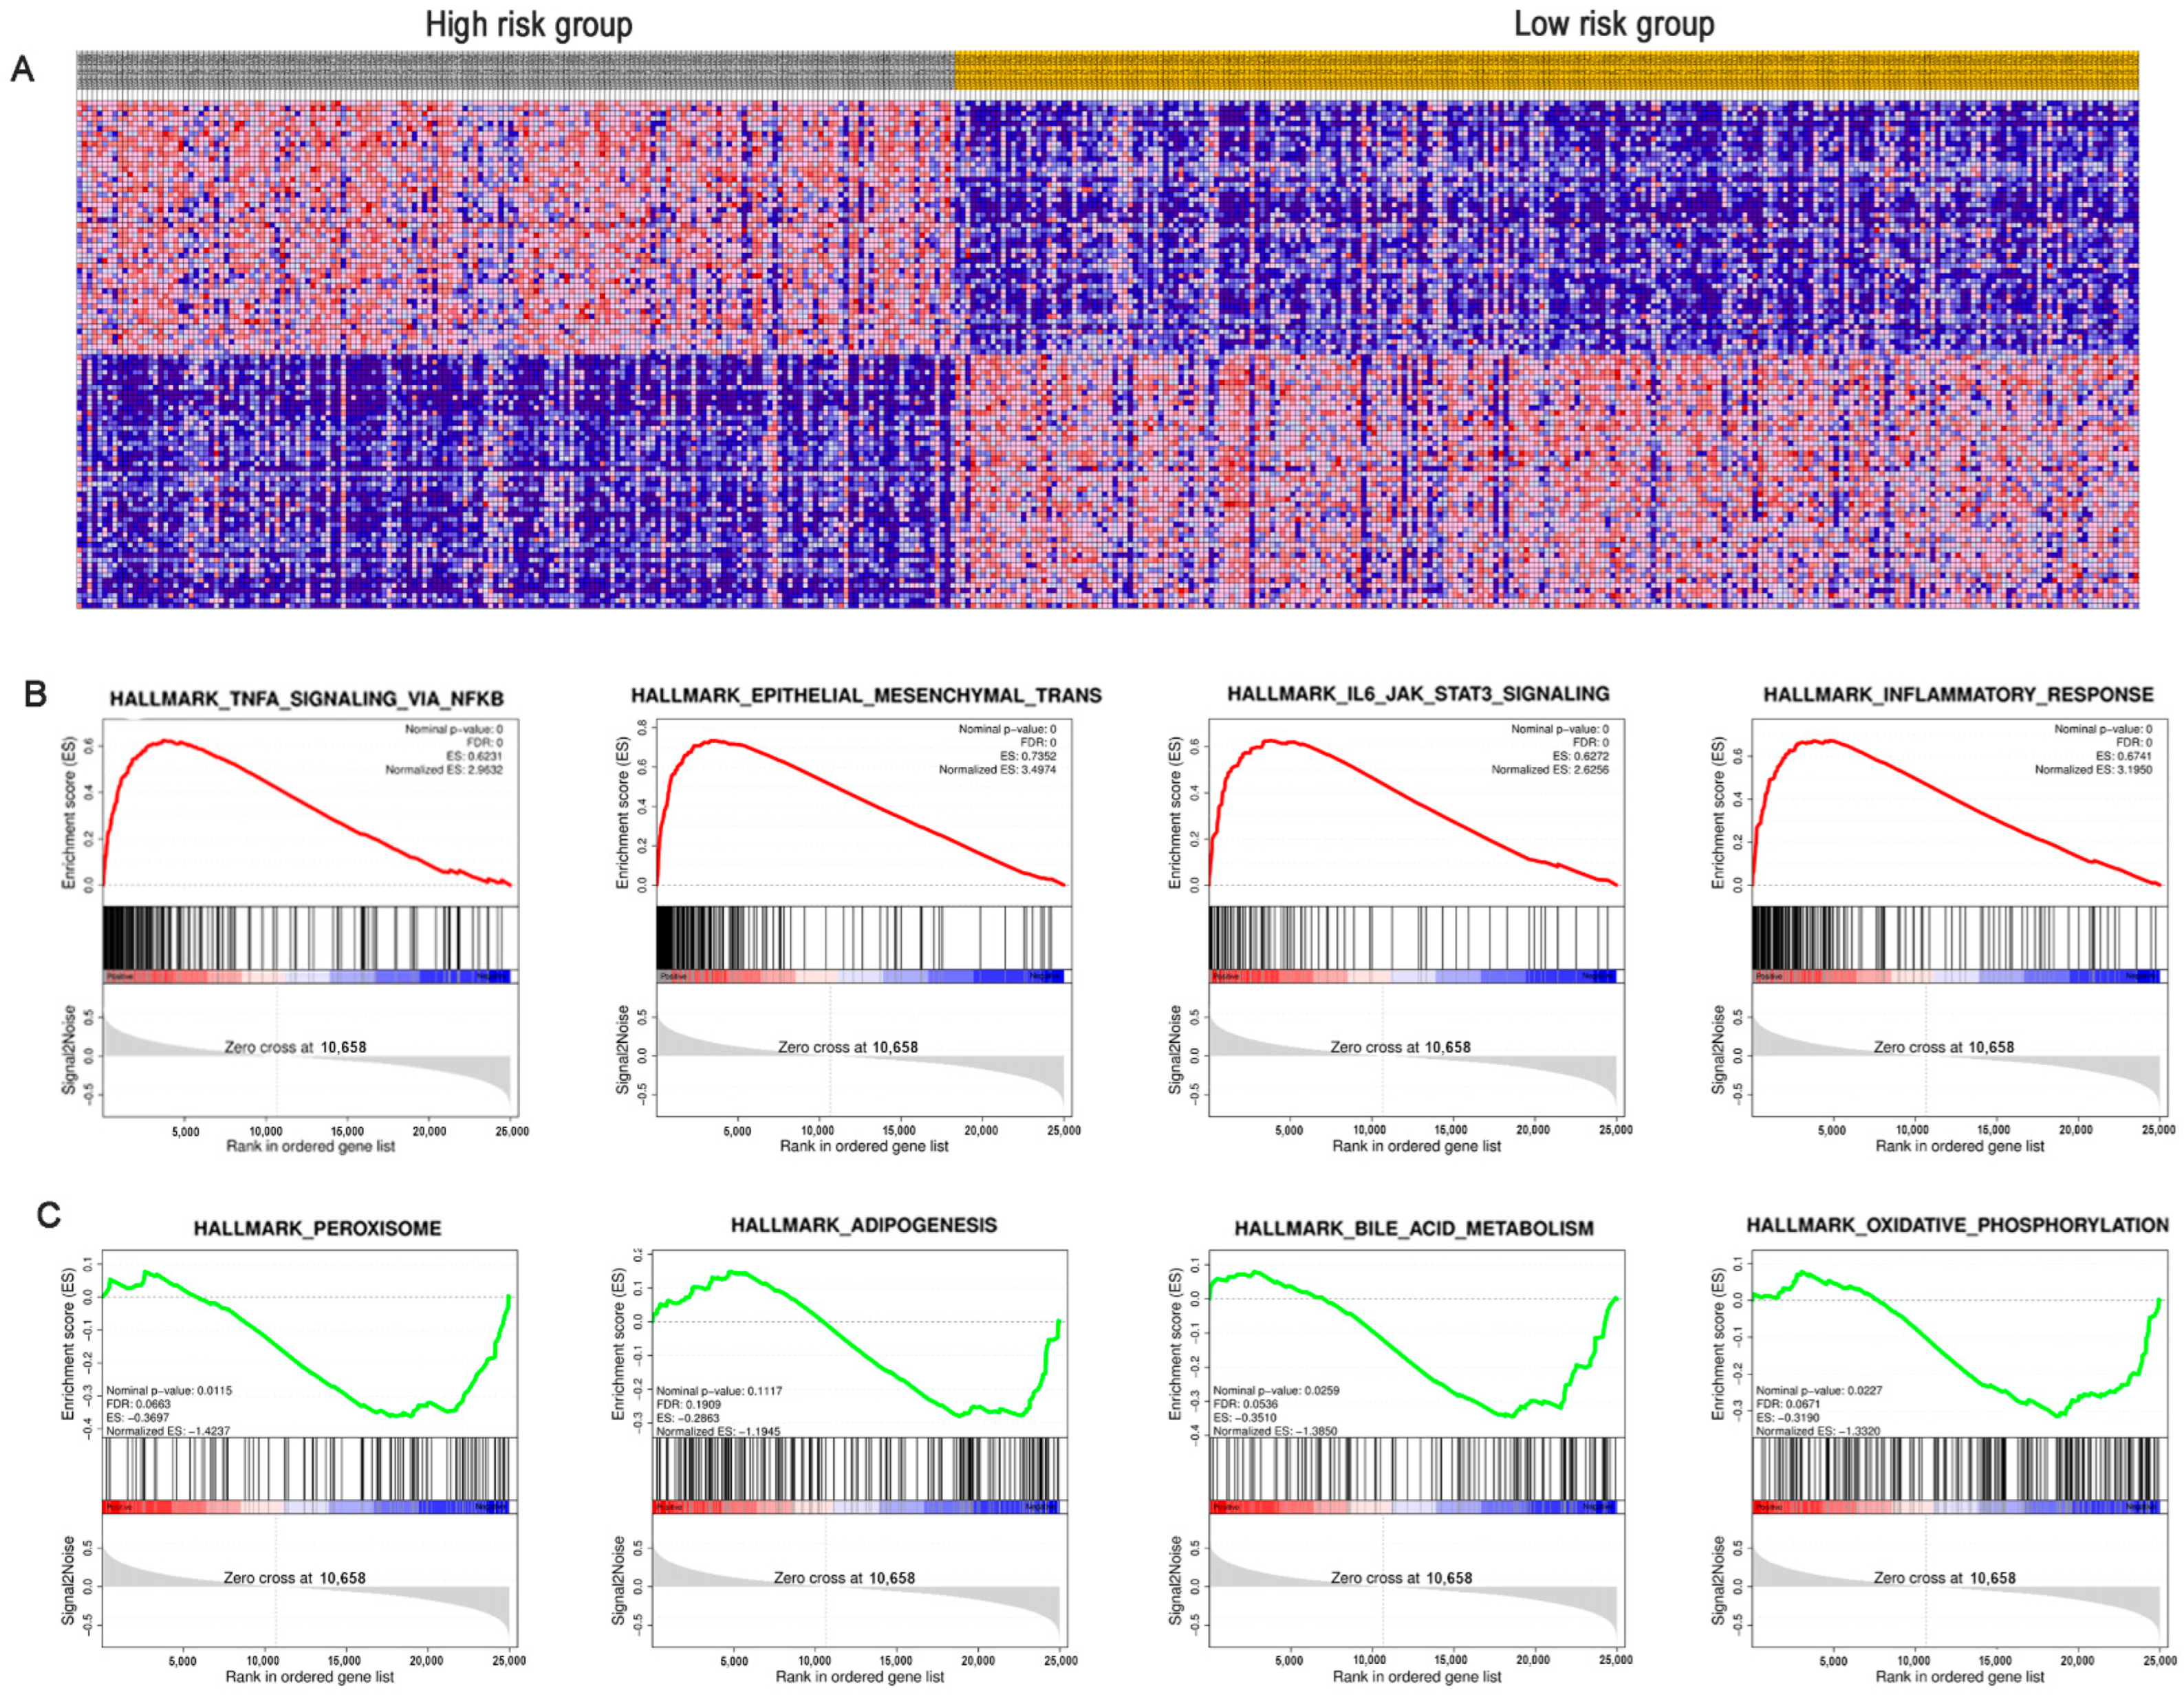
Task: Click the HALLMARK_BILE_ACID_METABOLISM plot title
Action: pyautogui.click(x=1413, y=1228)
